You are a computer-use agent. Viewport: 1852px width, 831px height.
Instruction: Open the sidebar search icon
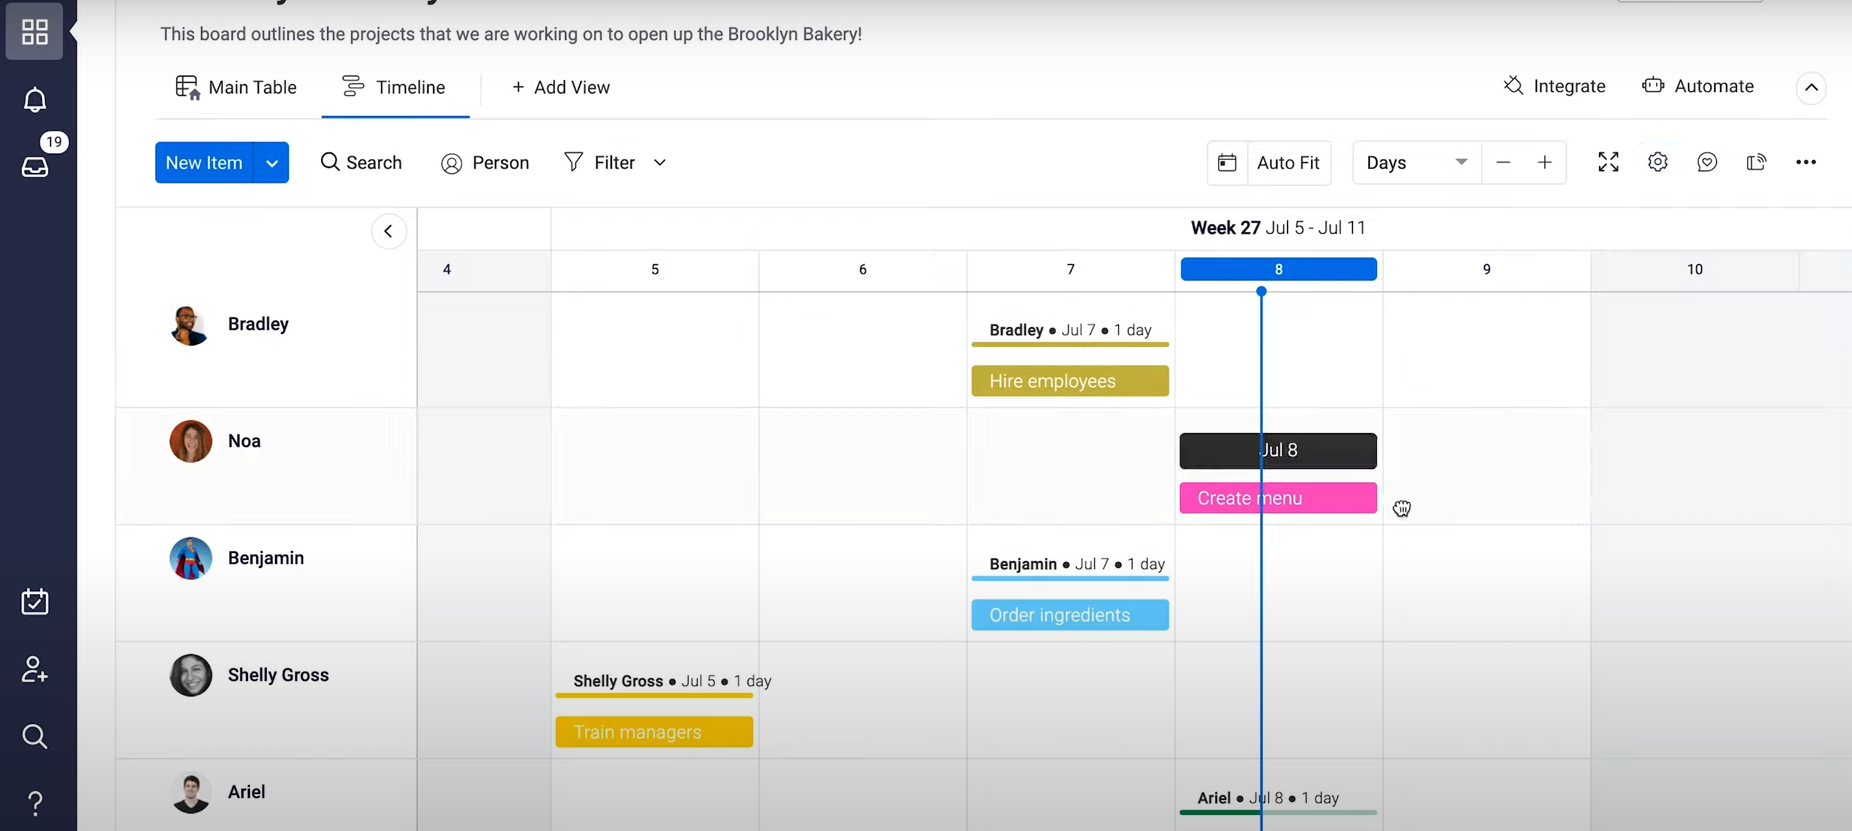pos(35,737)
